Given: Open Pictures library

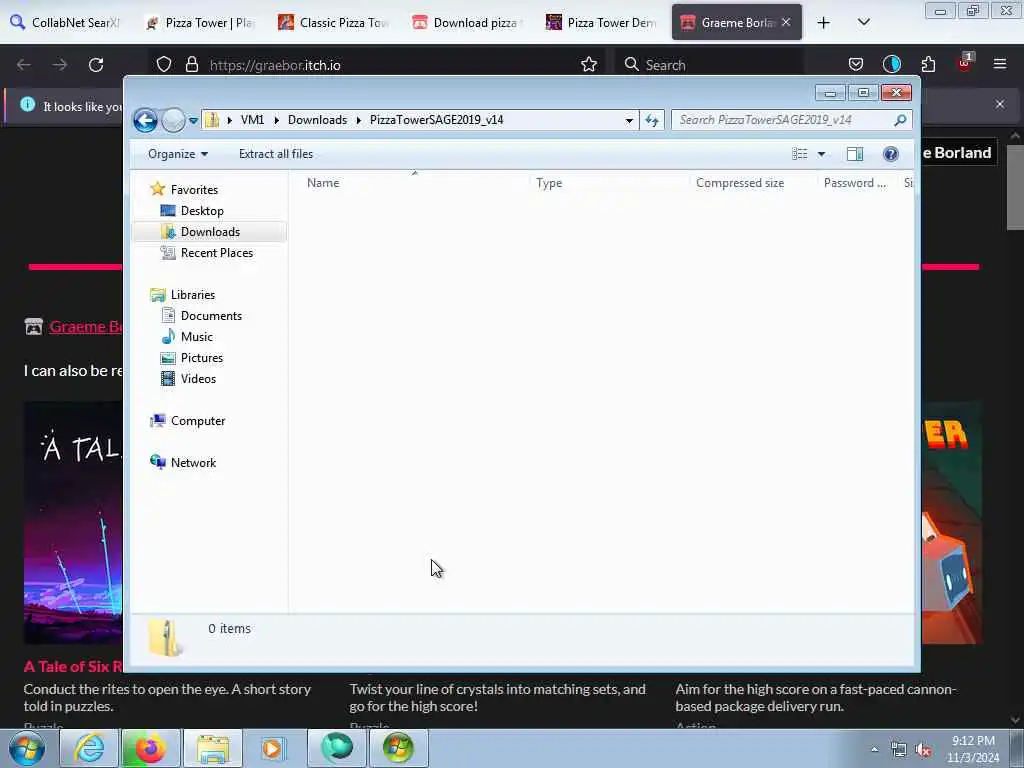Looking at the screenshot, I should point(201,358).
